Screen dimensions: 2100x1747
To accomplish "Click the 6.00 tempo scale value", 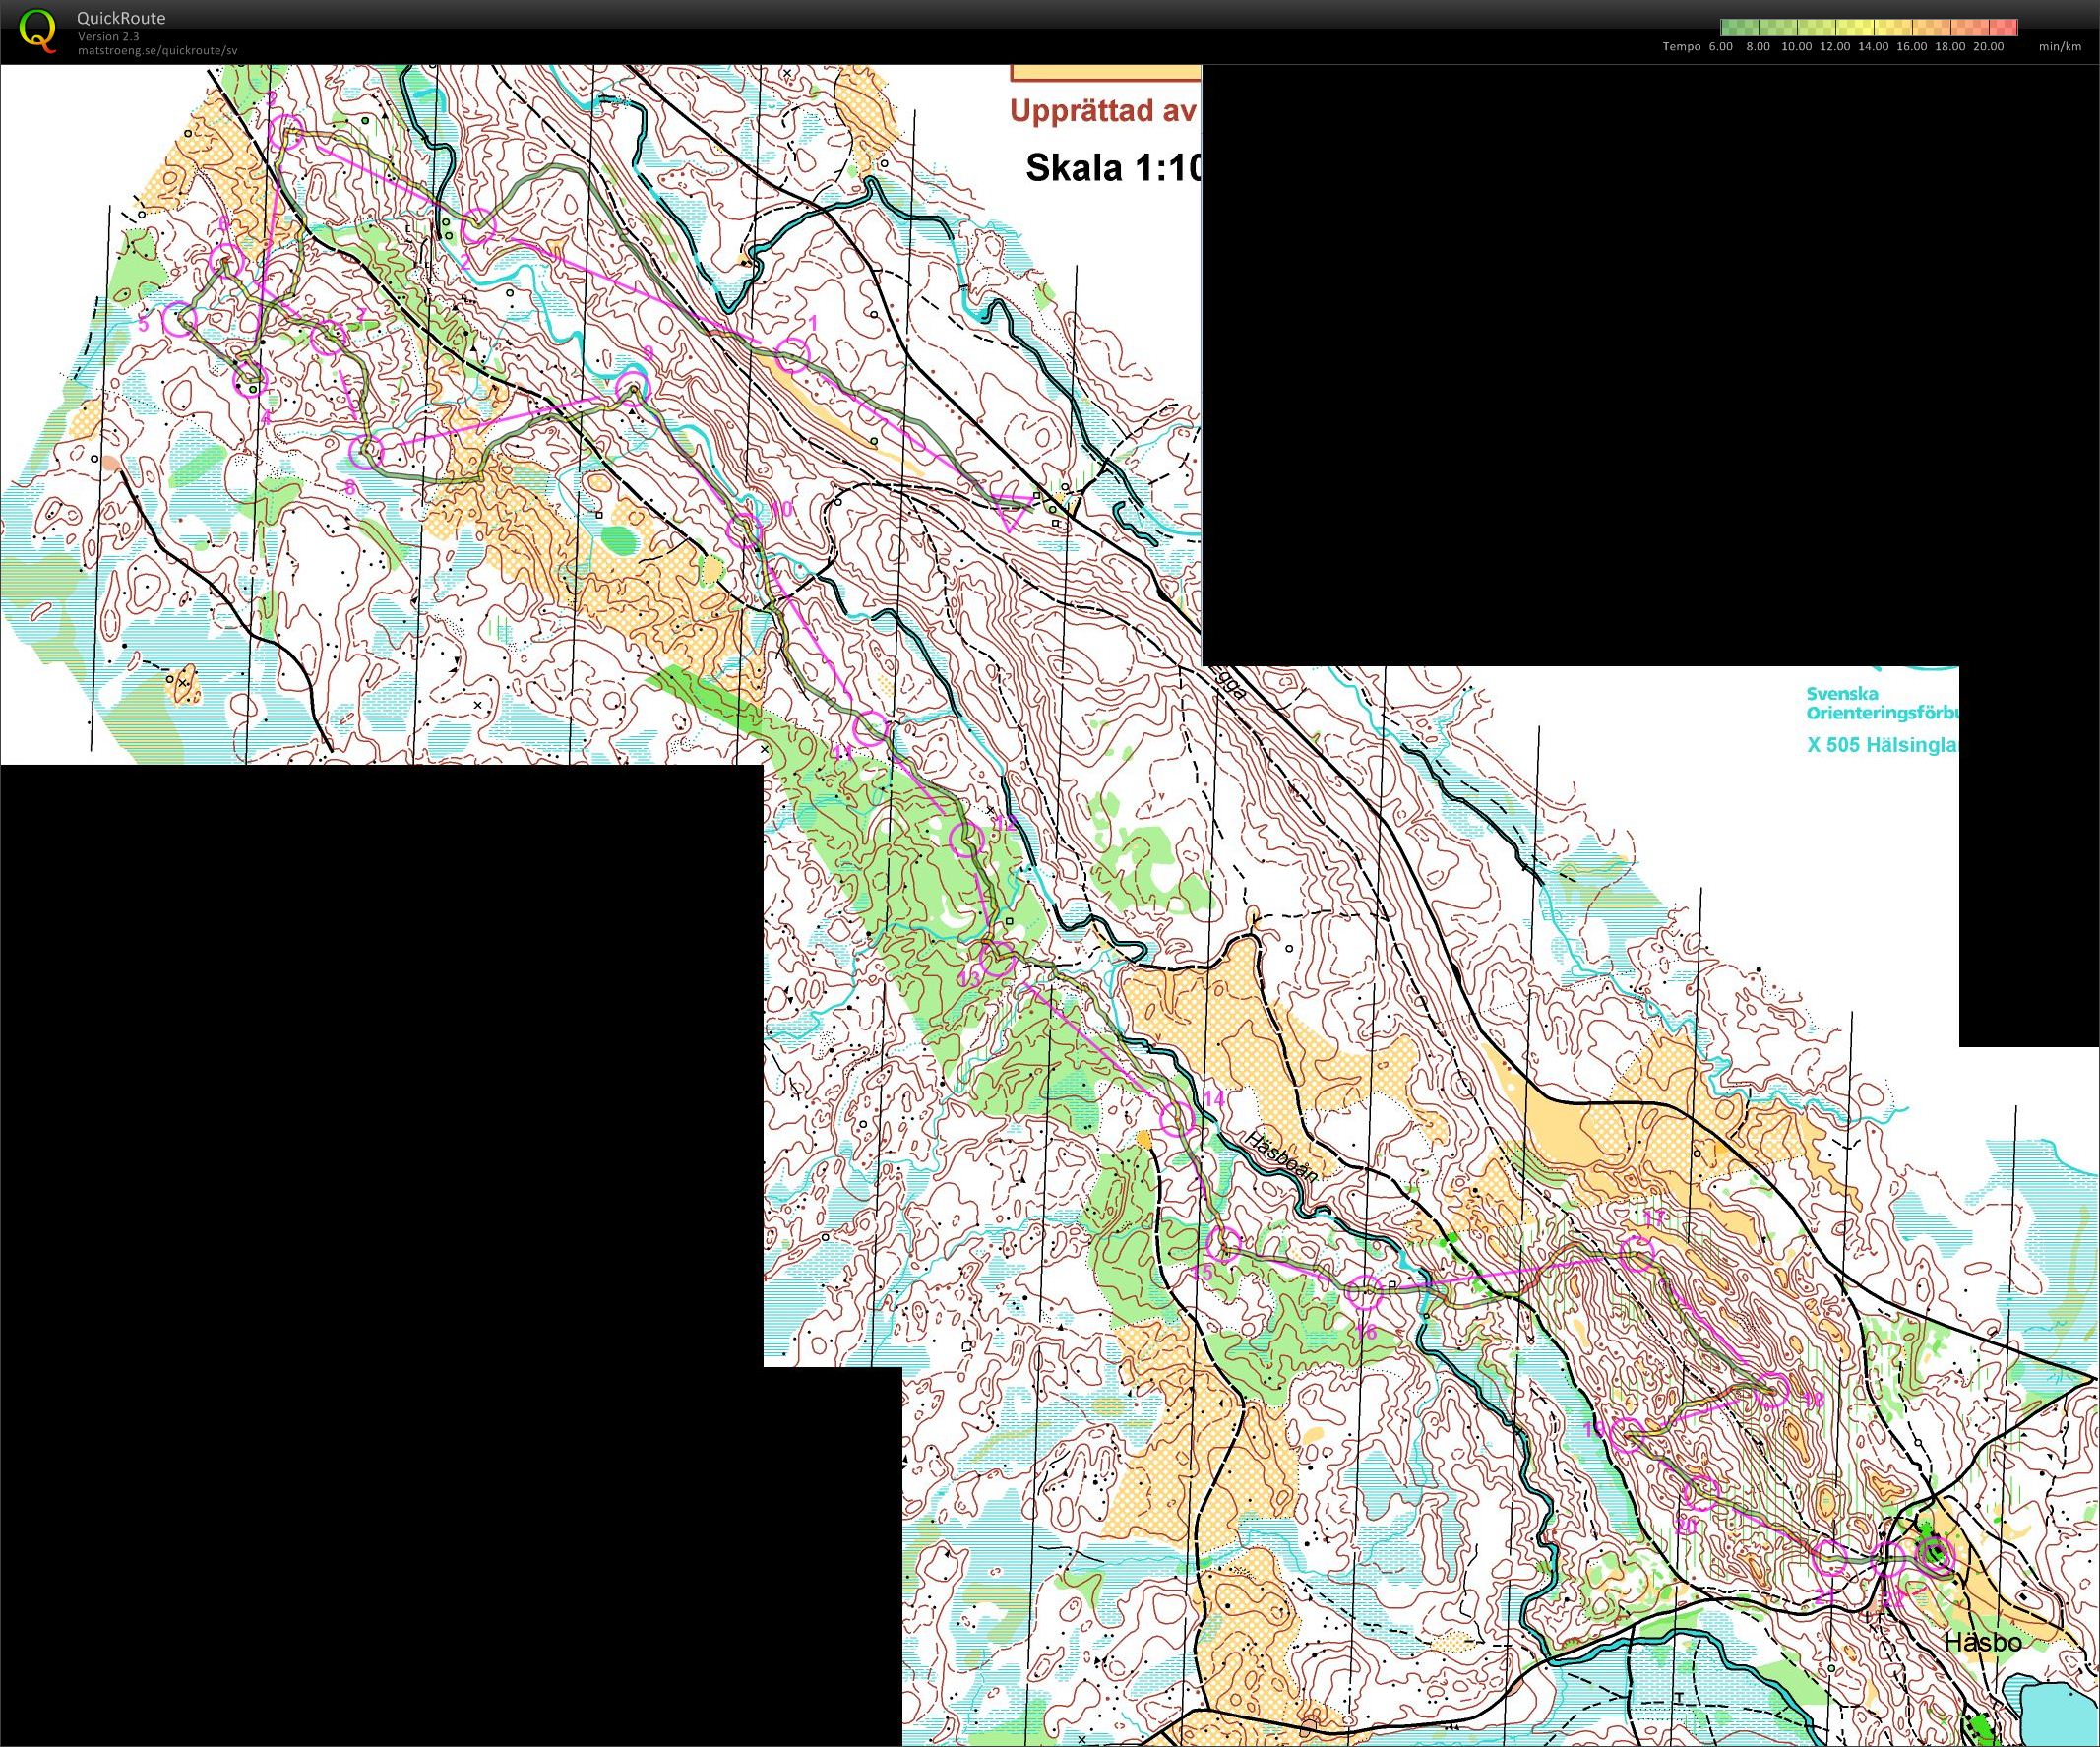I will (x=1720, y=47).
